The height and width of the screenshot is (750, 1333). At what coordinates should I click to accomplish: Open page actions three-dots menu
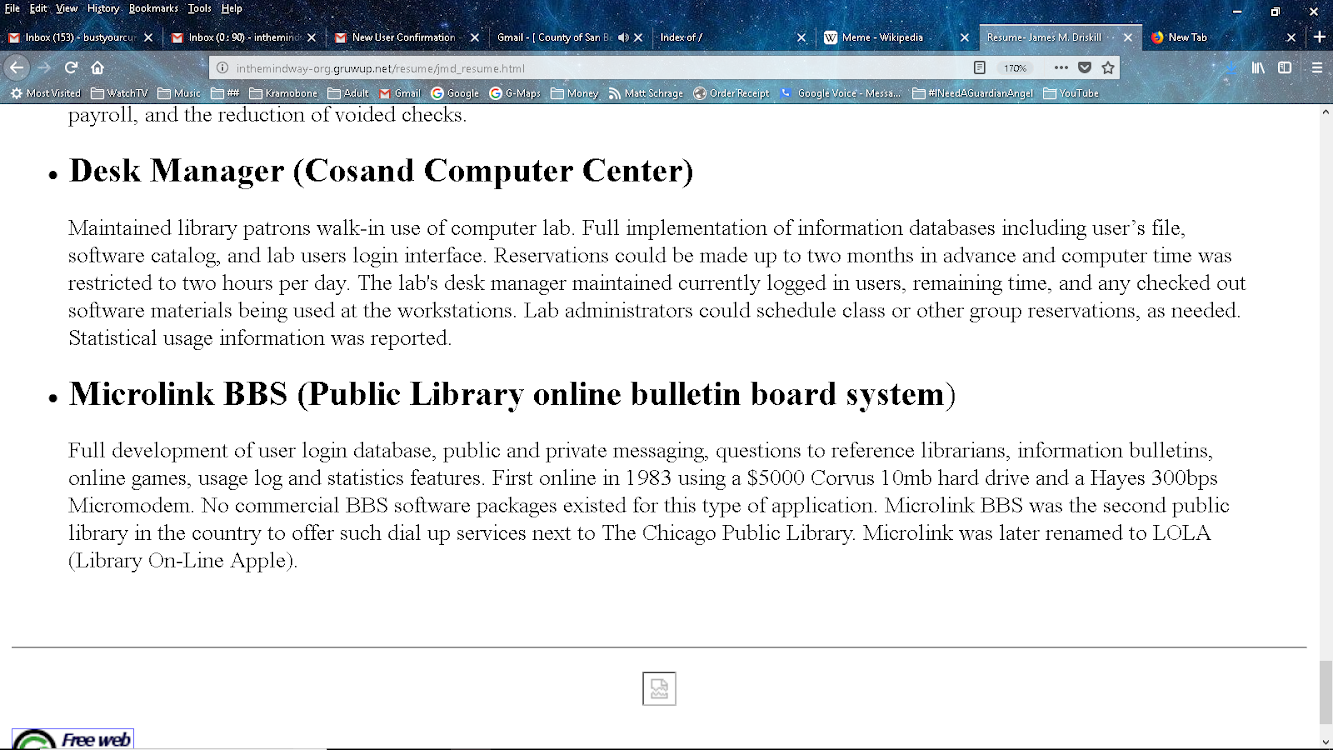[x=1061, y=68]
